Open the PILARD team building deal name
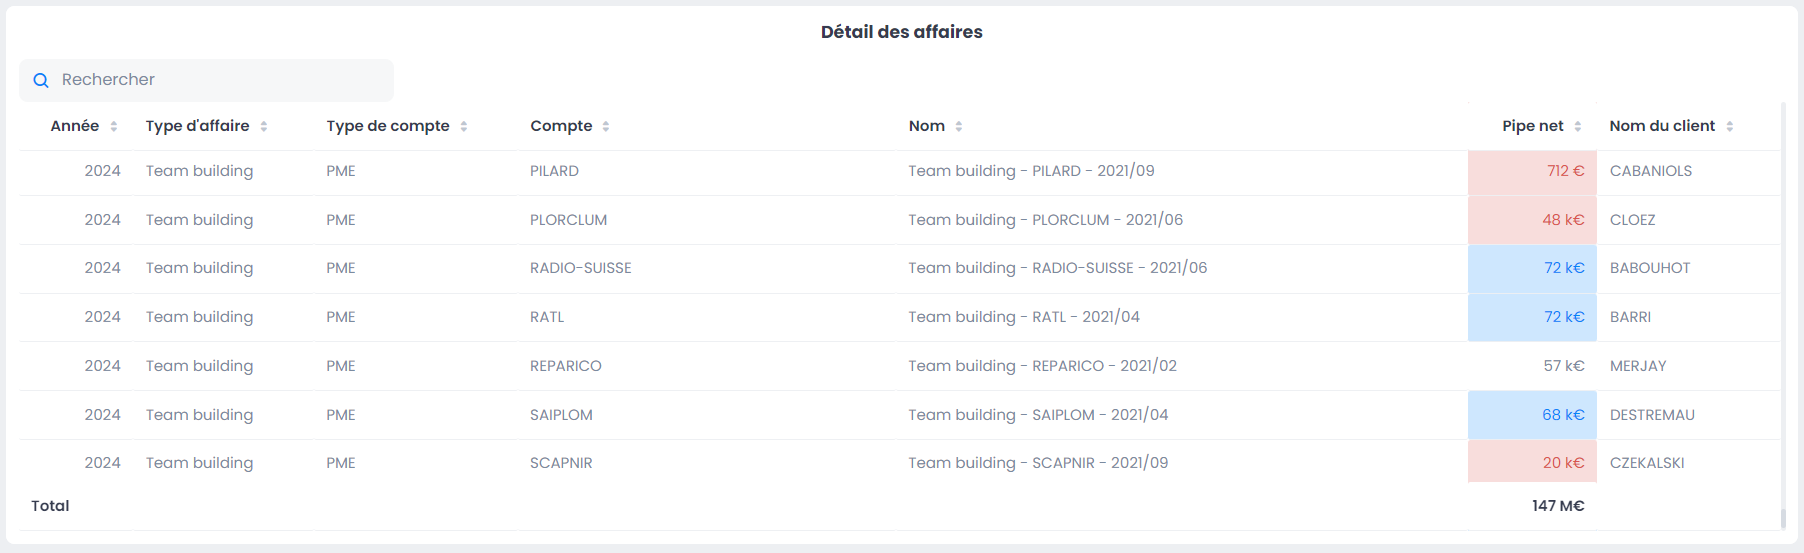Screen dimensions: 1804x553 [x=1031, y=171]
